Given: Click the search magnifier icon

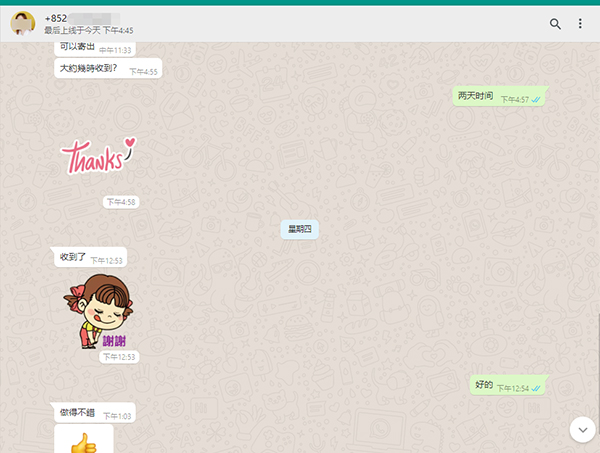Looking at the screenshot, I should tap(555, 24).
